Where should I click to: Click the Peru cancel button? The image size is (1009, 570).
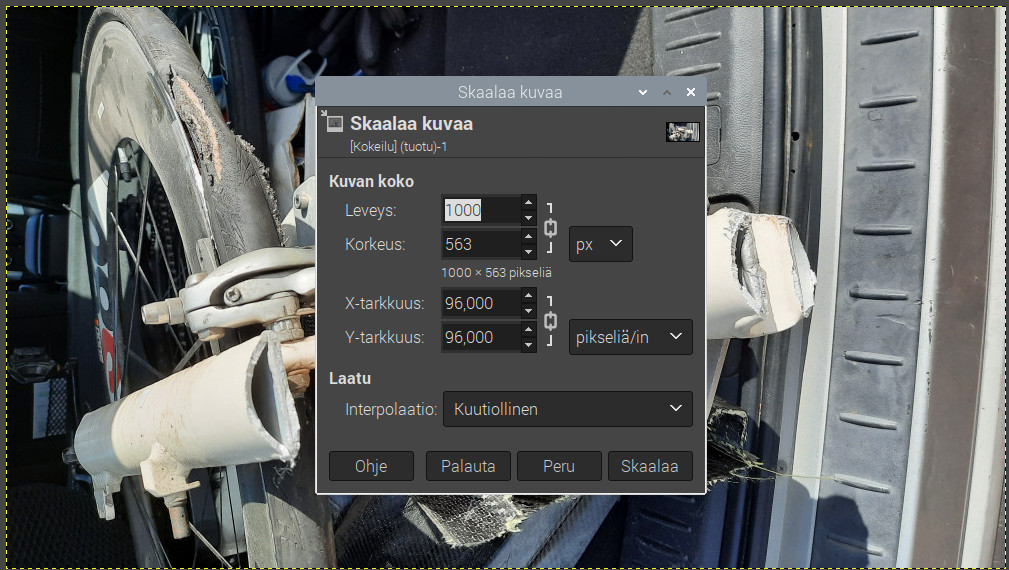click(559, 466)
